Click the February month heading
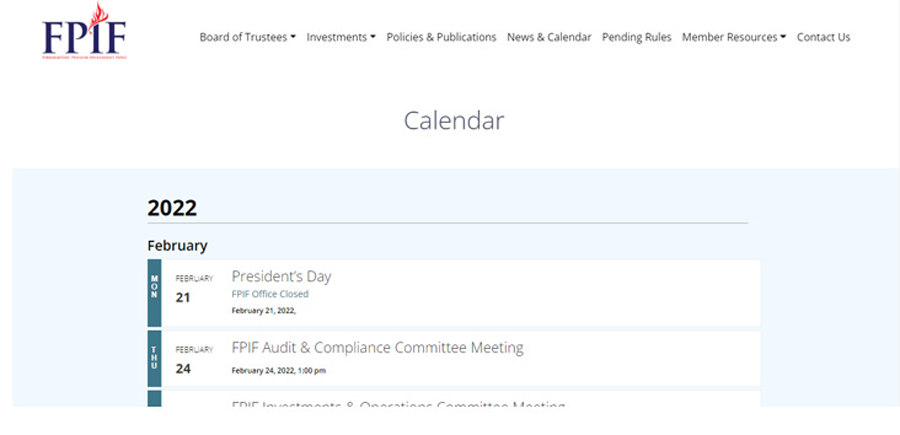900x435 pixels. (x=177, y=246)
